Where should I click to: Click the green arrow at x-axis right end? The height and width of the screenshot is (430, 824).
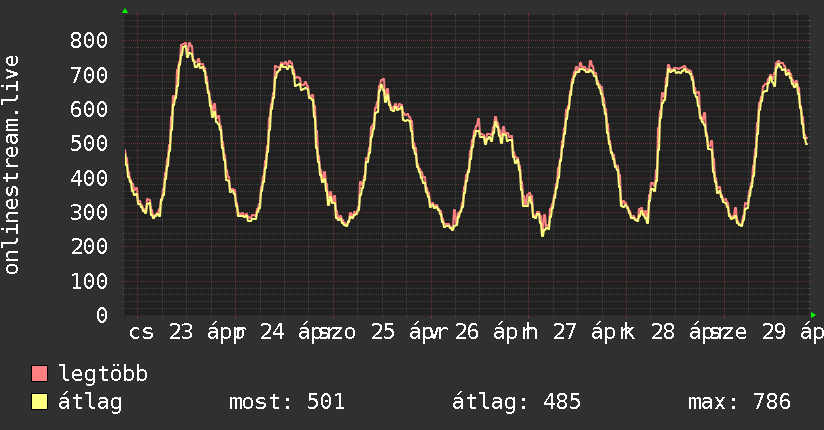[x=813, y=315]
